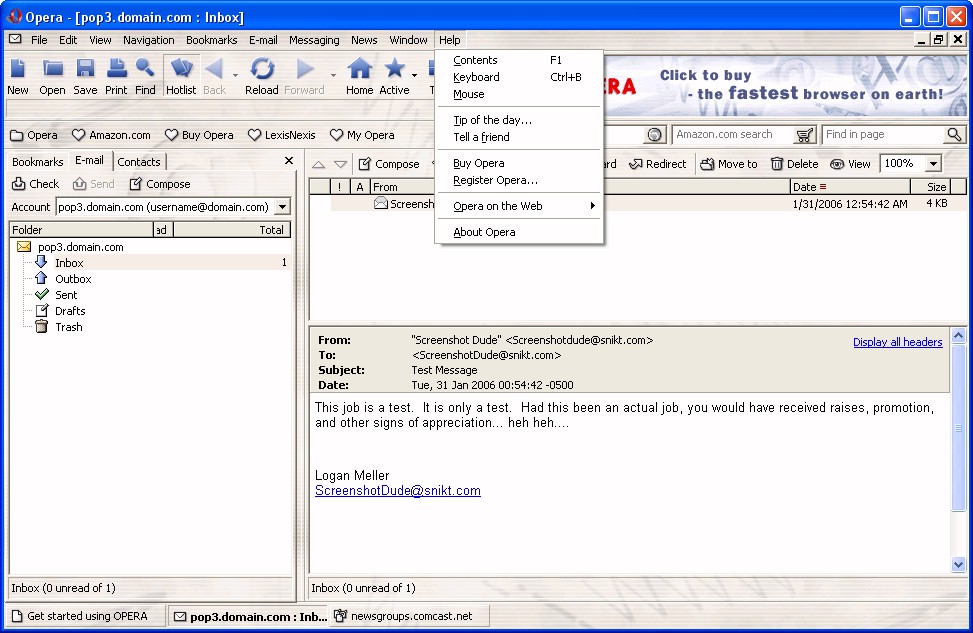The image size is (973, 633).
Task: Click the Click to buy Opera banner
Action: click(785, 85)
